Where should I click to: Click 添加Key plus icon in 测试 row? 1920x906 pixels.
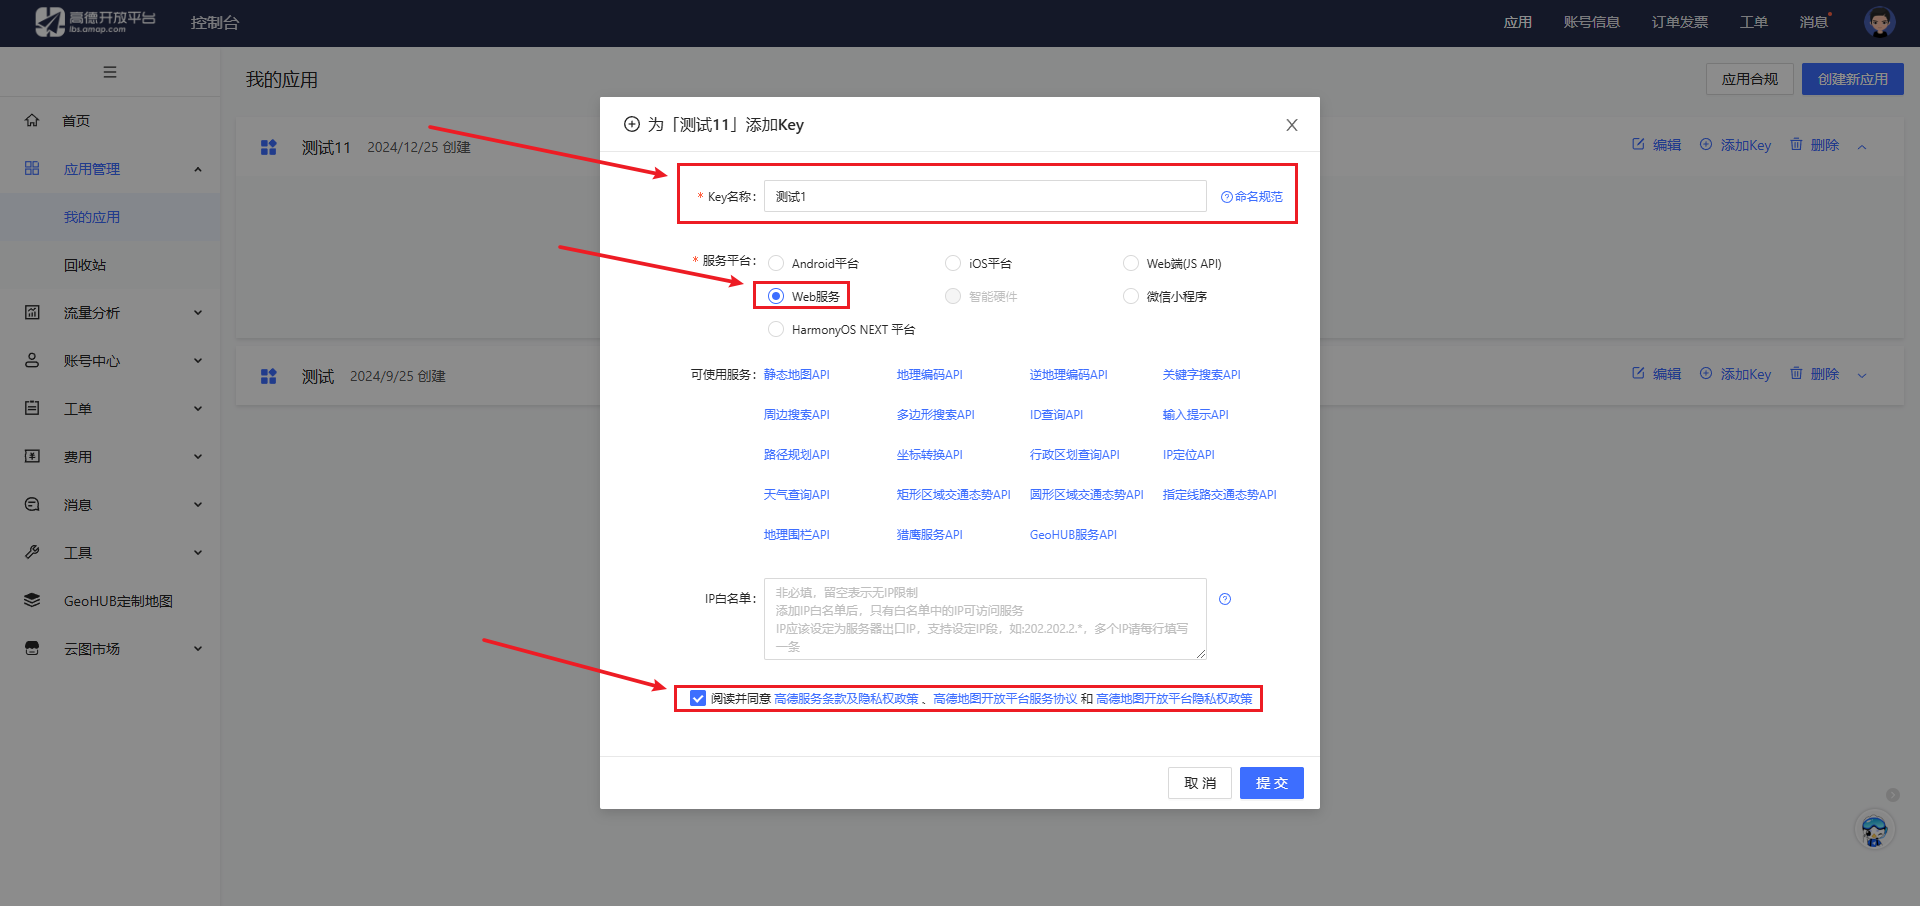[x=1706, y=373]
